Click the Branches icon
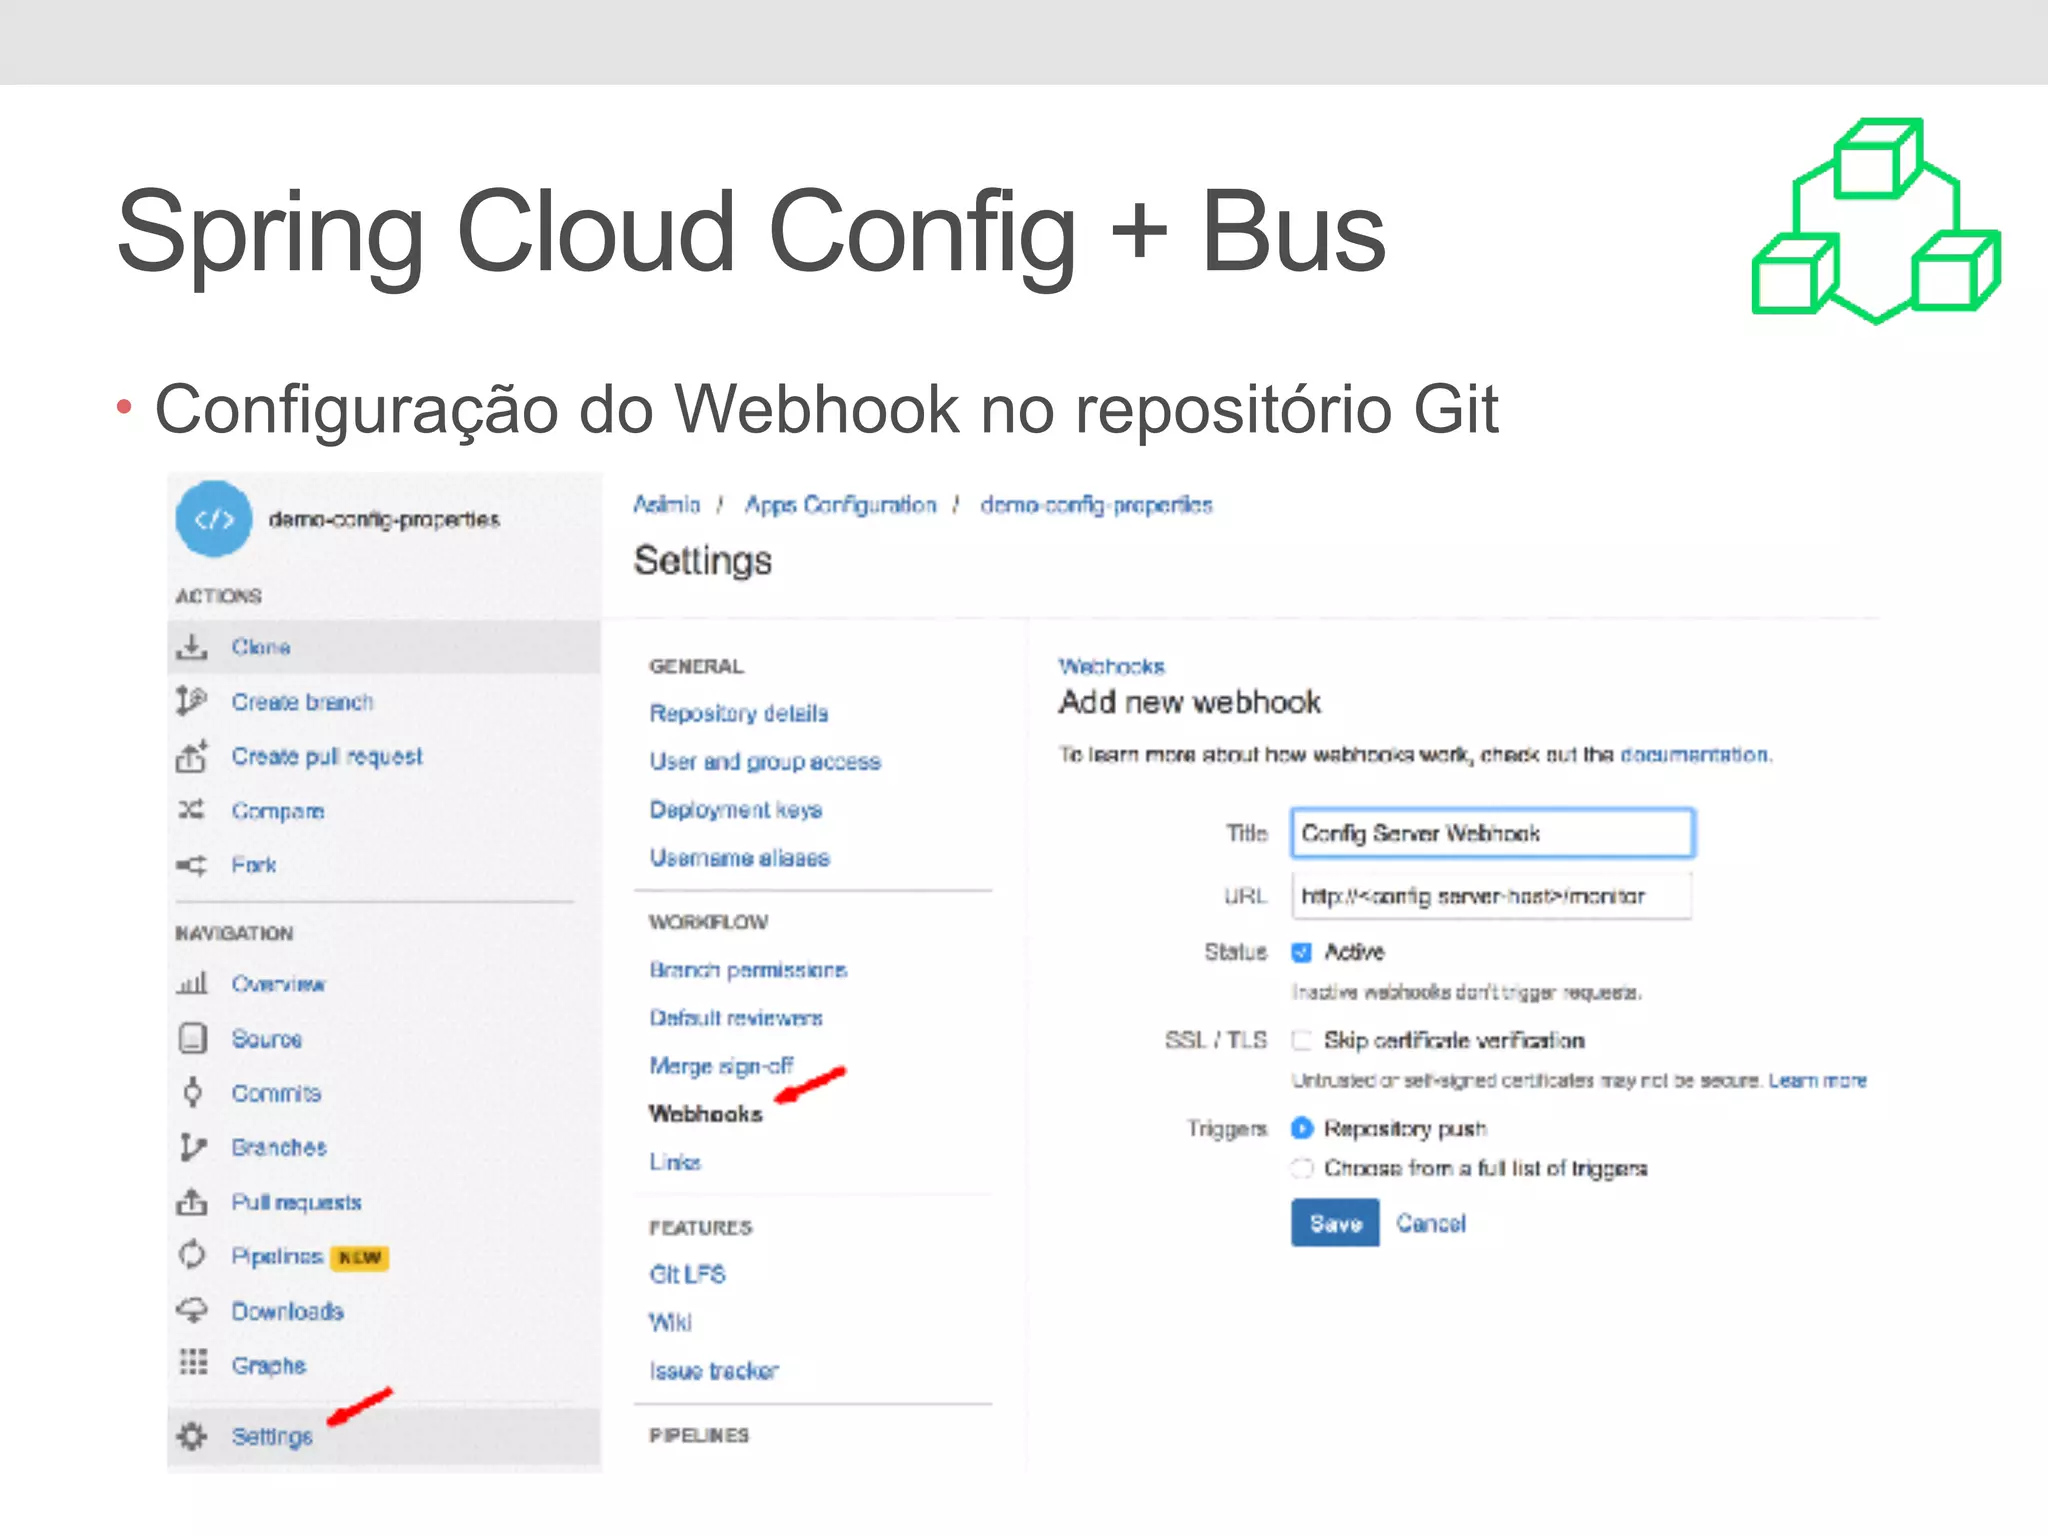2048x1536 pixels. 192,1147
